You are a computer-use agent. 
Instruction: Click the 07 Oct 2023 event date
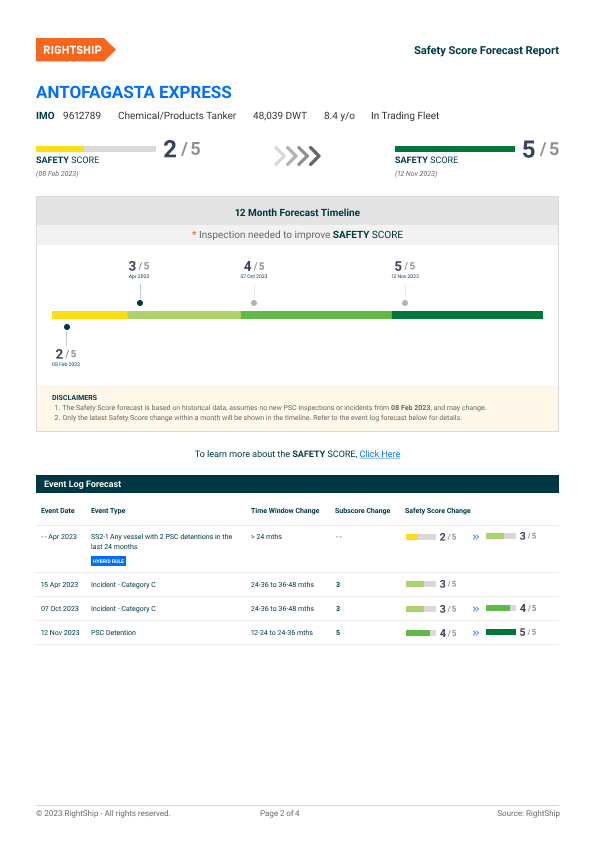[60, 608]
